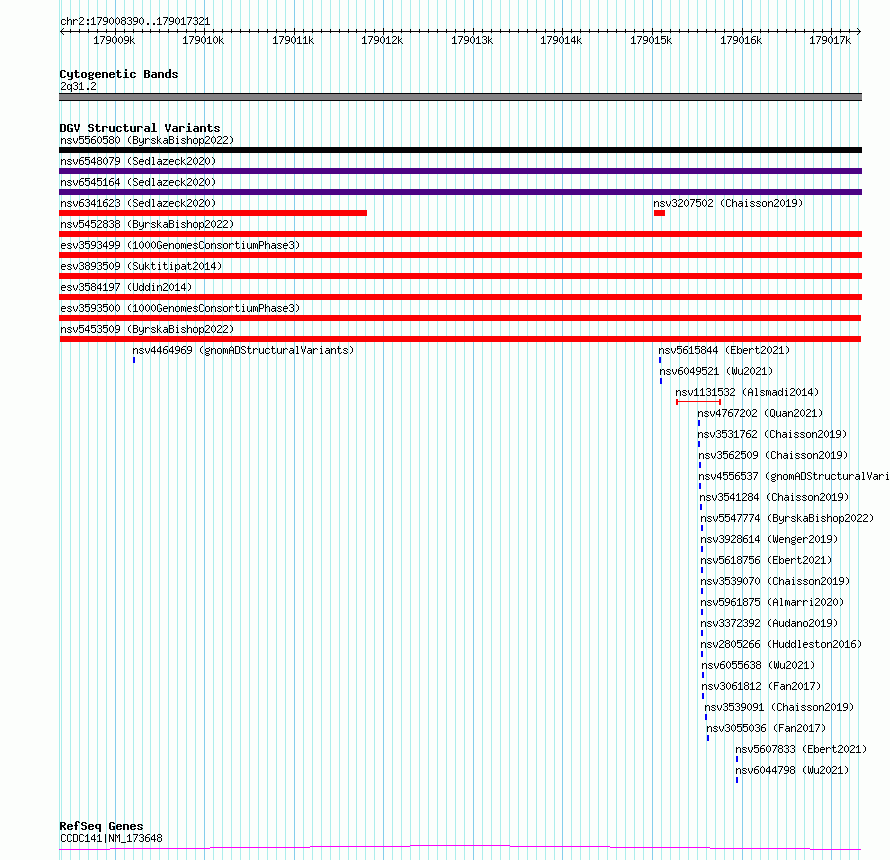Open nsv5547774 (ByrskaBishop2022) label

pos(787,518)
